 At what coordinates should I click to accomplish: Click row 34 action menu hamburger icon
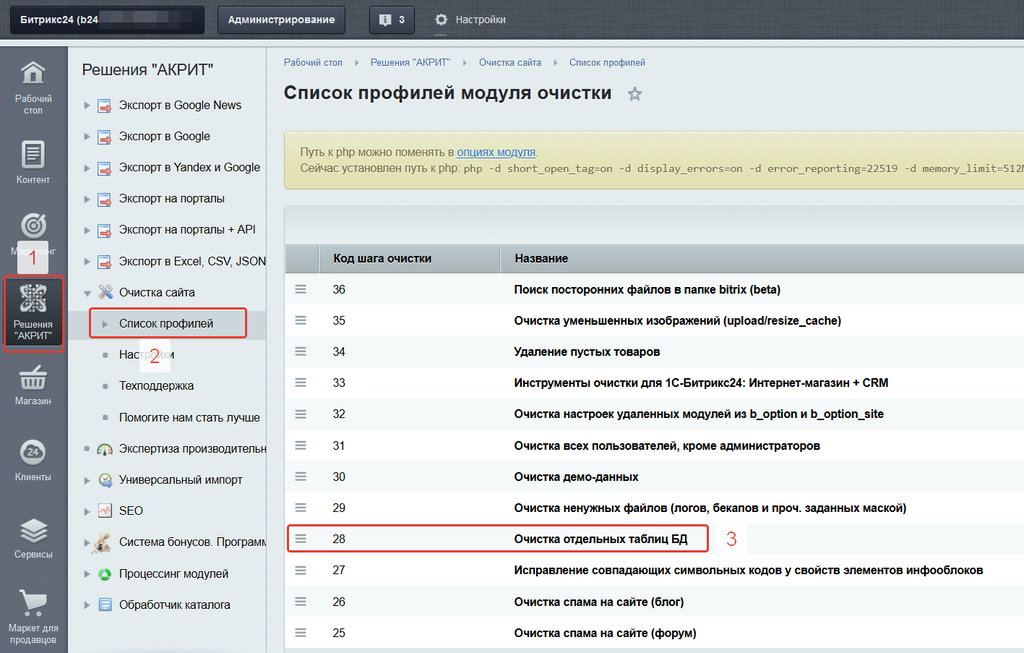(x=300, y=351)
